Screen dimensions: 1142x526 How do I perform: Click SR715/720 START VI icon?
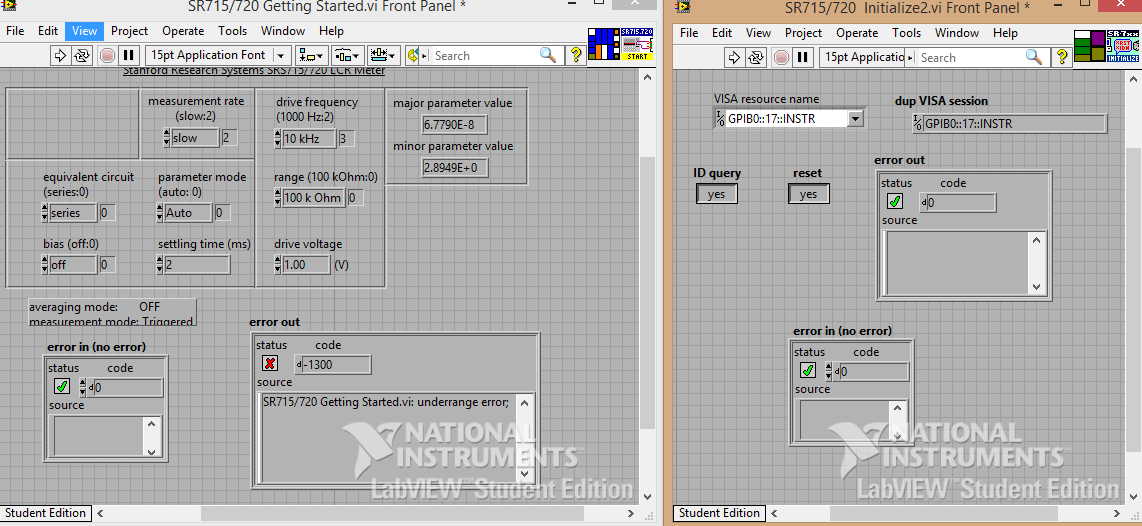[635, 44]
